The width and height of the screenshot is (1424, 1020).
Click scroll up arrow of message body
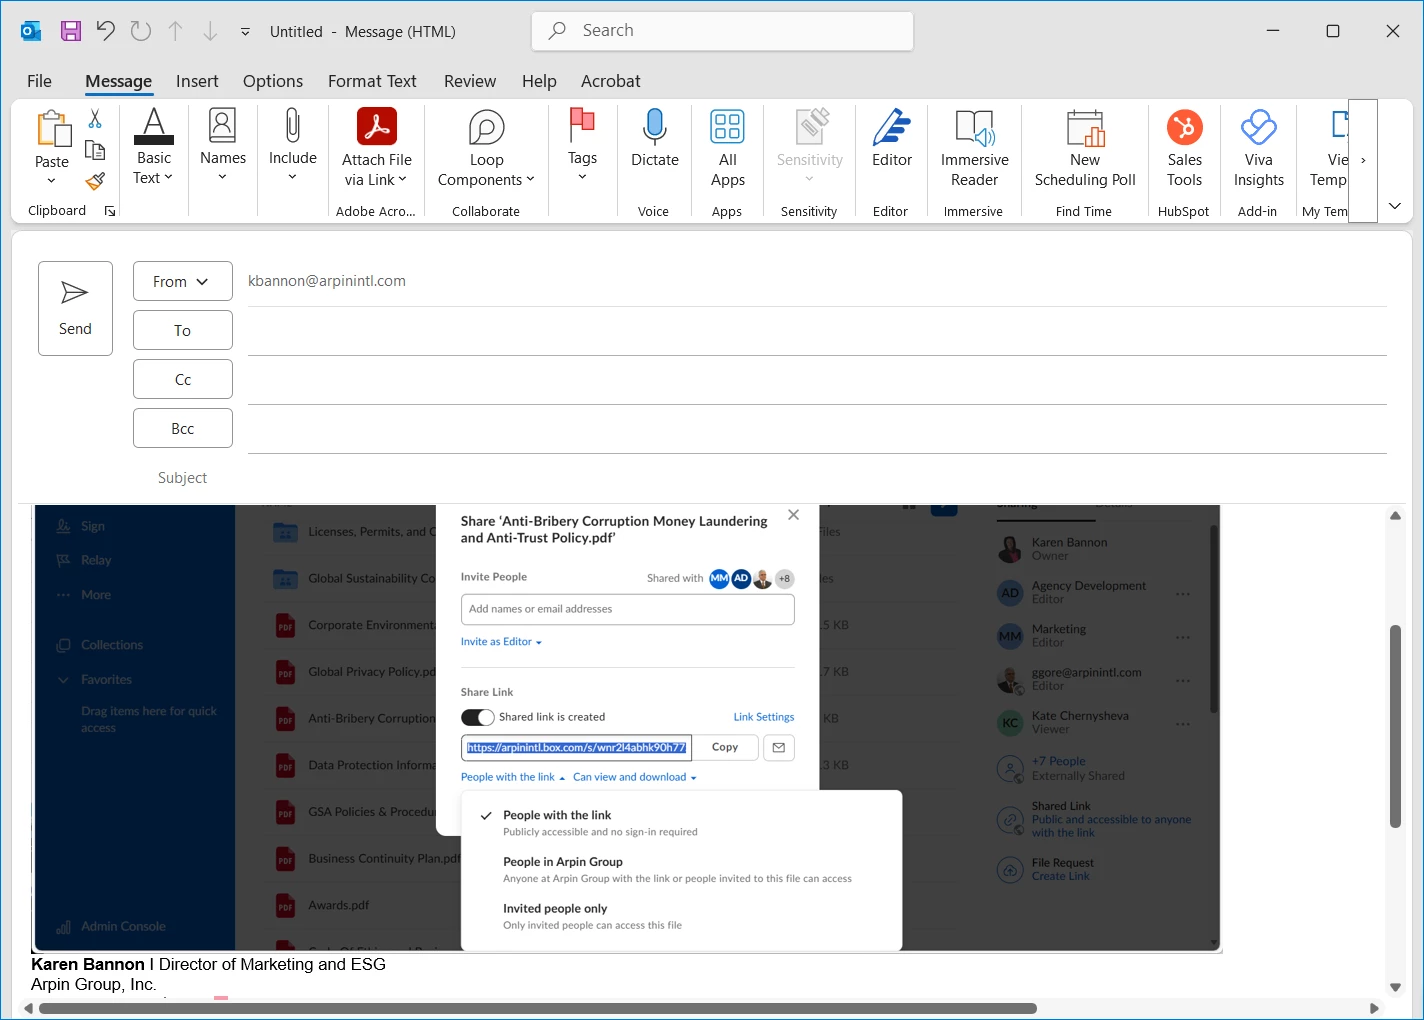pyautogui.click(x=1395, y=516)
